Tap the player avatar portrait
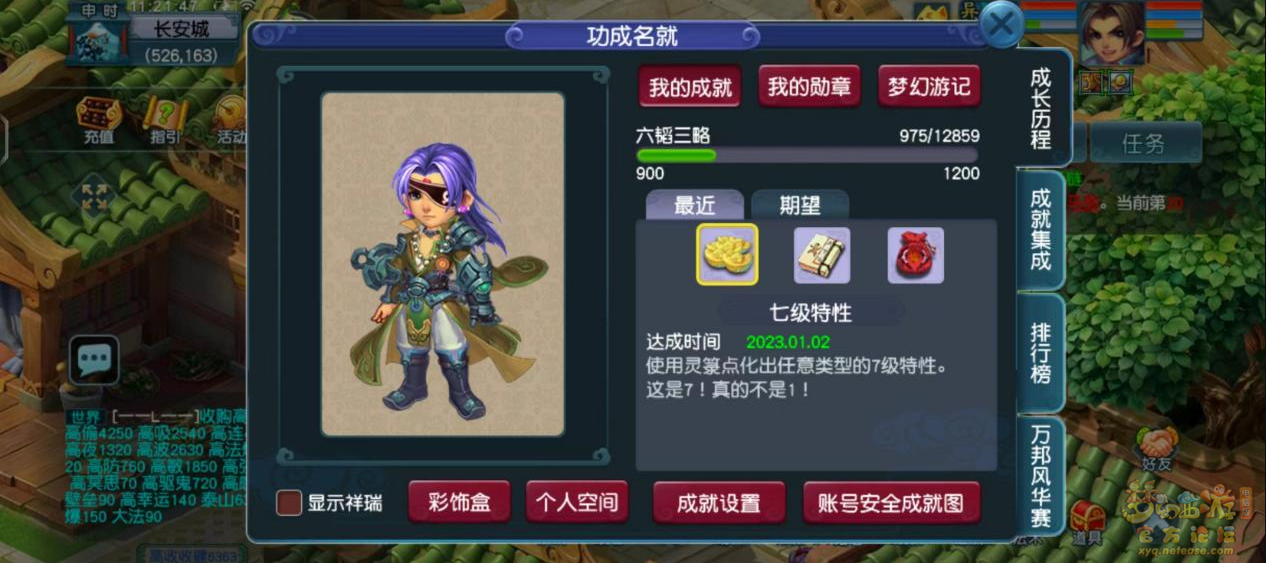Viewport: 1266px width, 563px height. (x=1110, y=34)
